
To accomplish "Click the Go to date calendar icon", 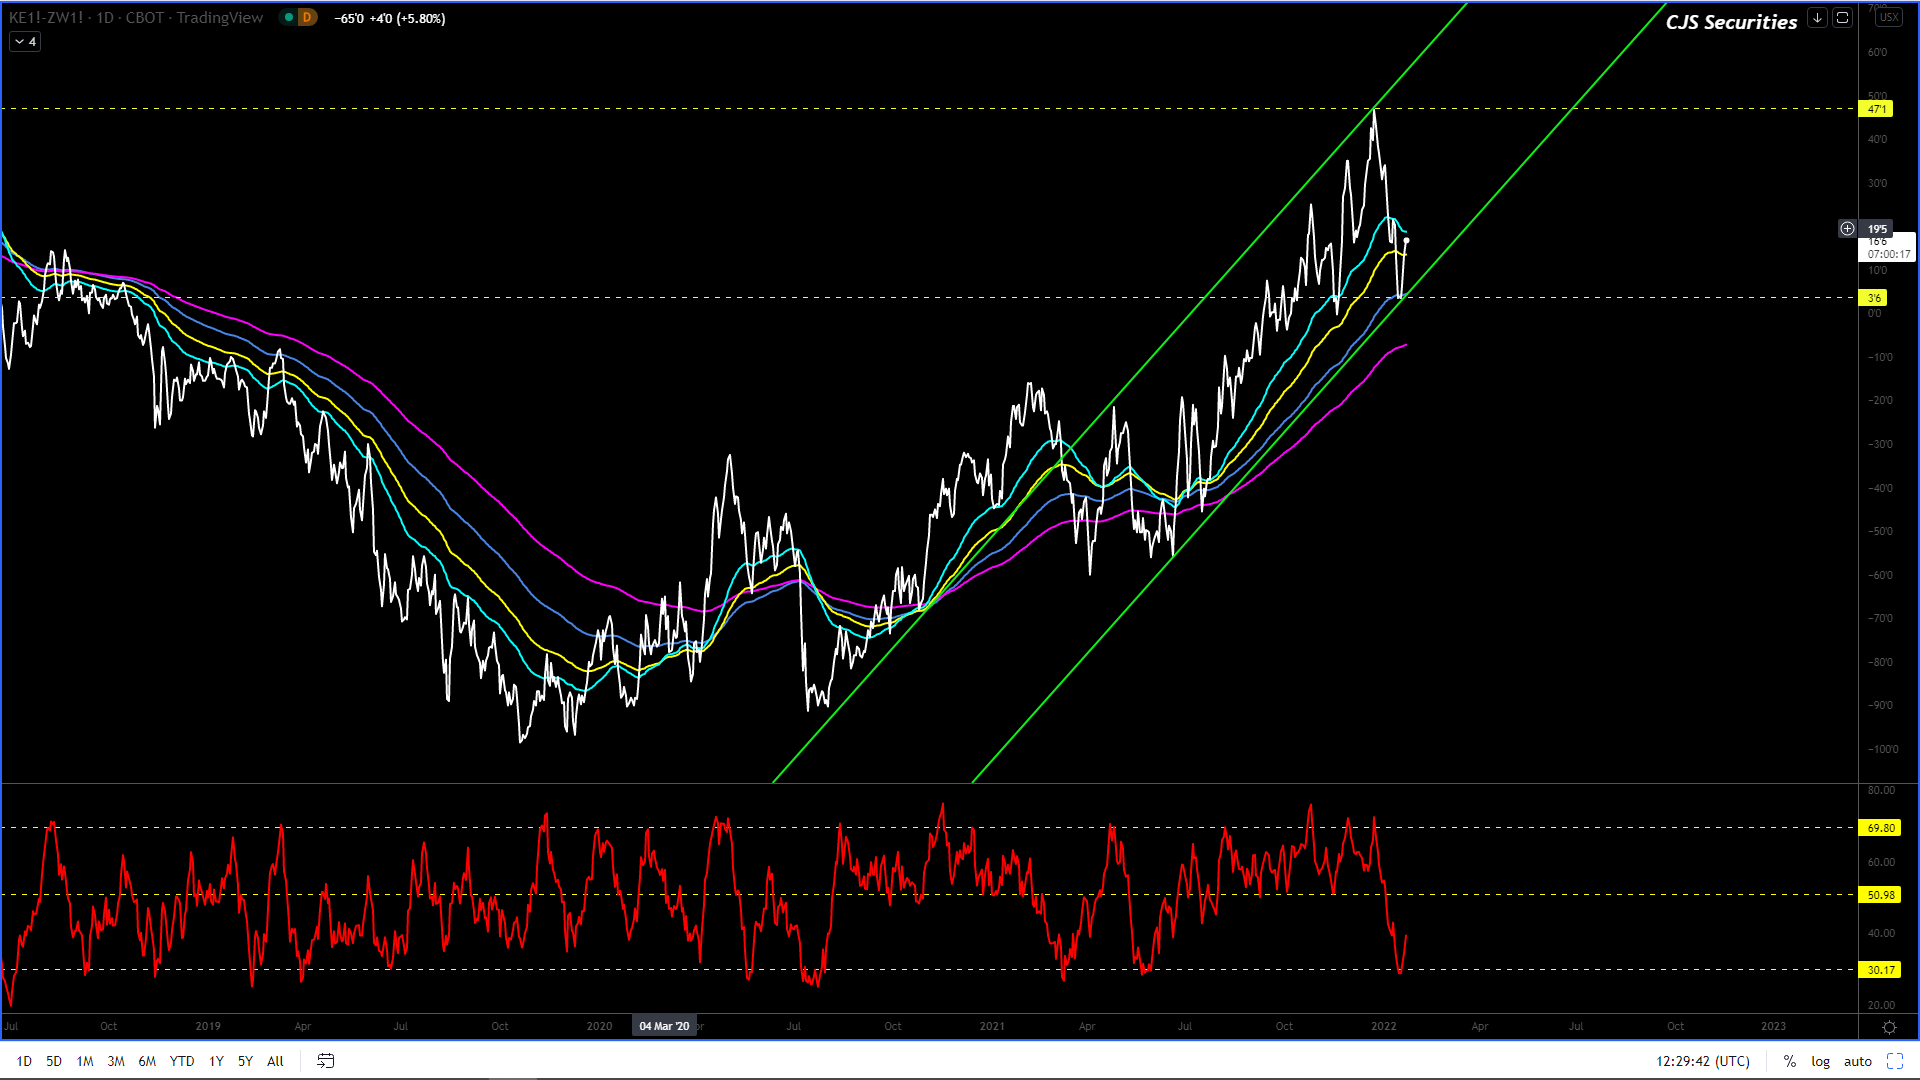I will pyautogui.click(x=325, y=1061).
